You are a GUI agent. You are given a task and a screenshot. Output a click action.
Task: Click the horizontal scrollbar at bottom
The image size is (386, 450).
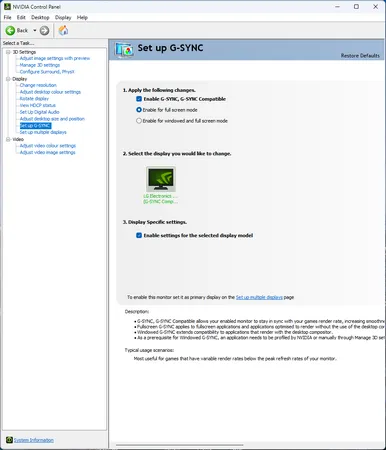180,445
